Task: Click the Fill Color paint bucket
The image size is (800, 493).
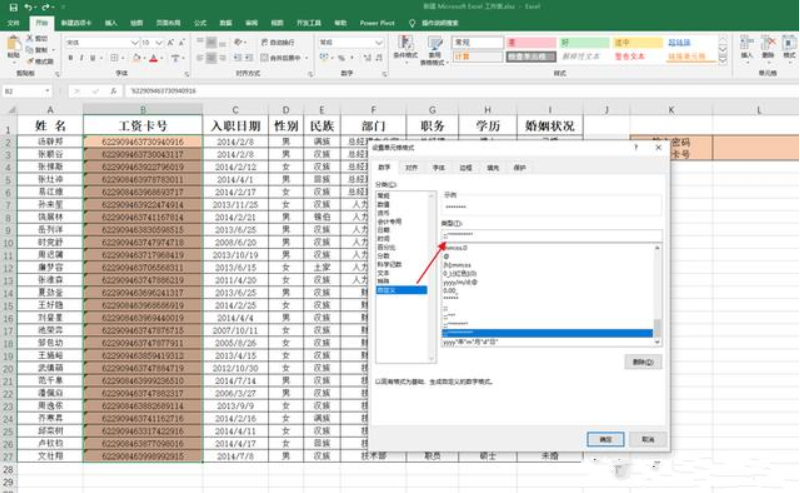Action: click(136, 58)
